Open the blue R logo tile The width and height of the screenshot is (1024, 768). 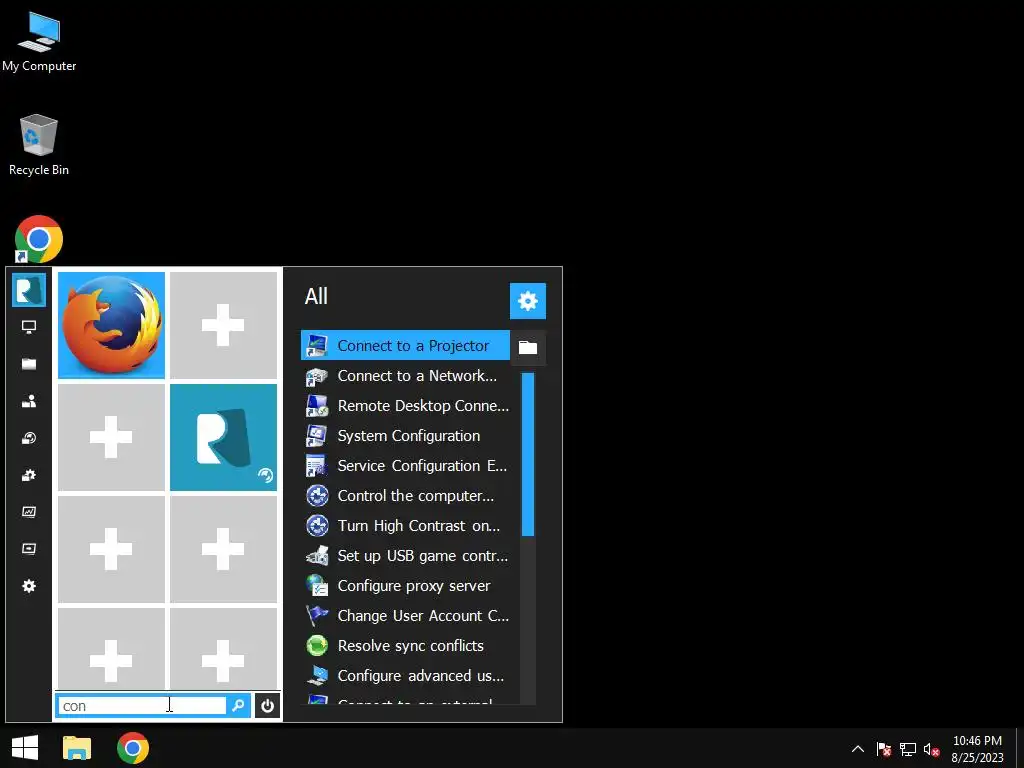223,437
